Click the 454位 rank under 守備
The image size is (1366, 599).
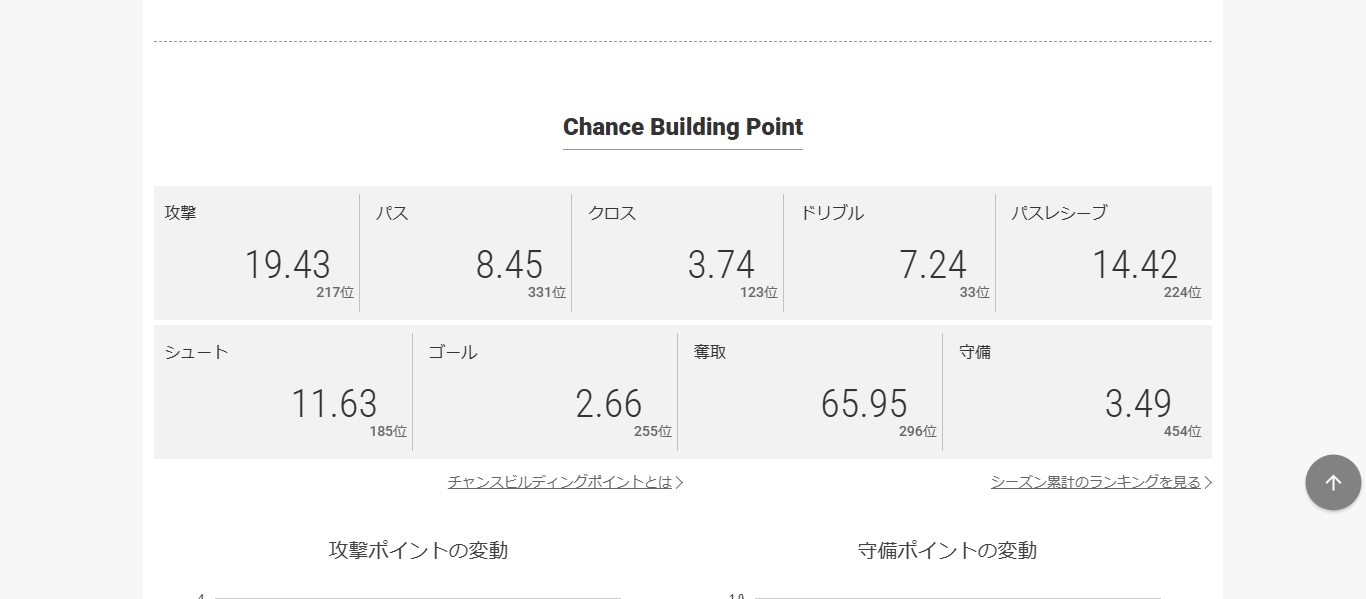pos(1182,432)
